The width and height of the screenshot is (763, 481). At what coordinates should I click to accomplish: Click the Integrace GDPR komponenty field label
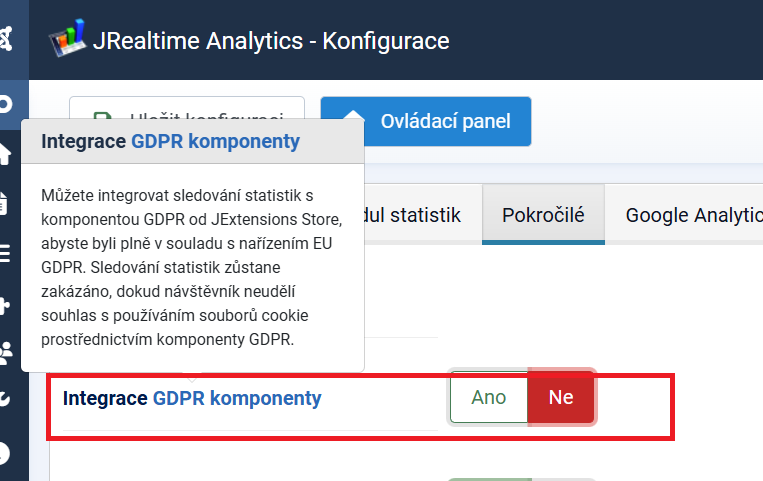192,399
